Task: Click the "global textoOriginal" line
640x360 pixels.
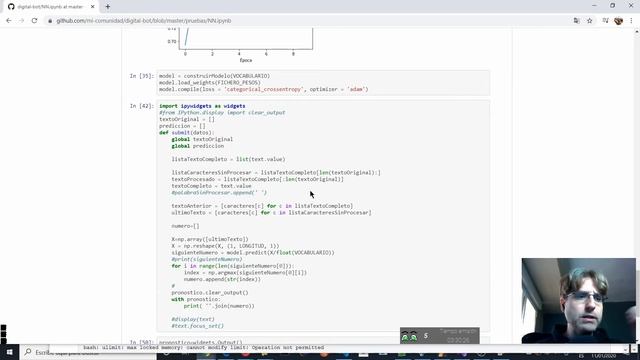Action: 202,139
